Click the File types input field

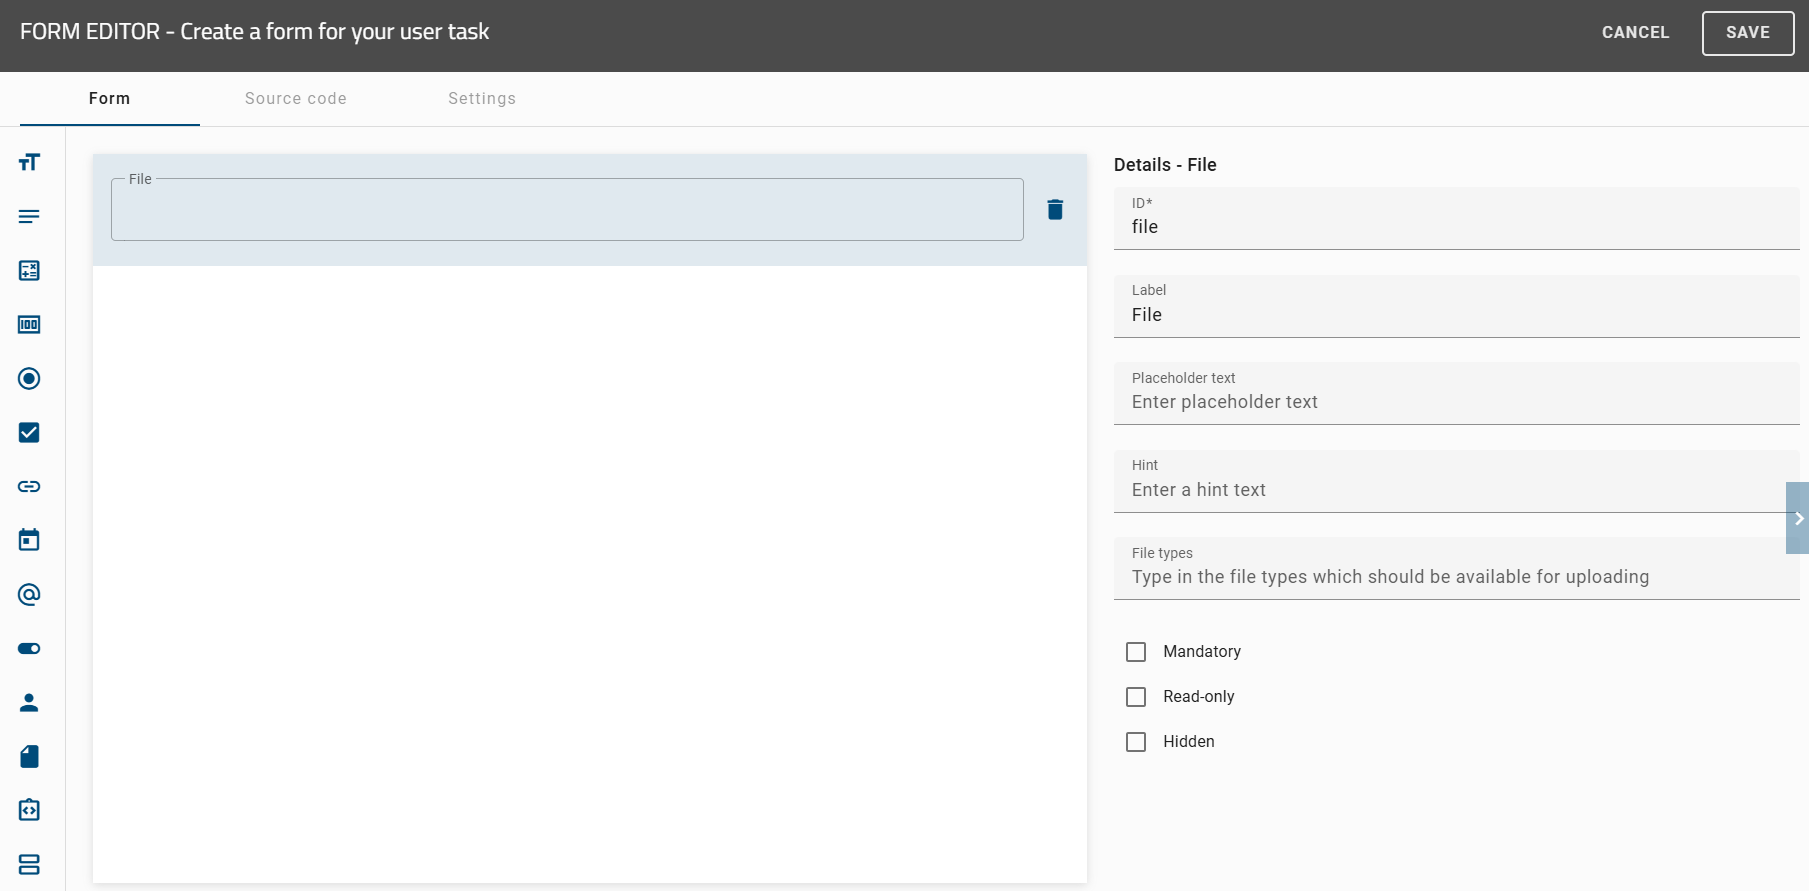(x=1457, y=568)
